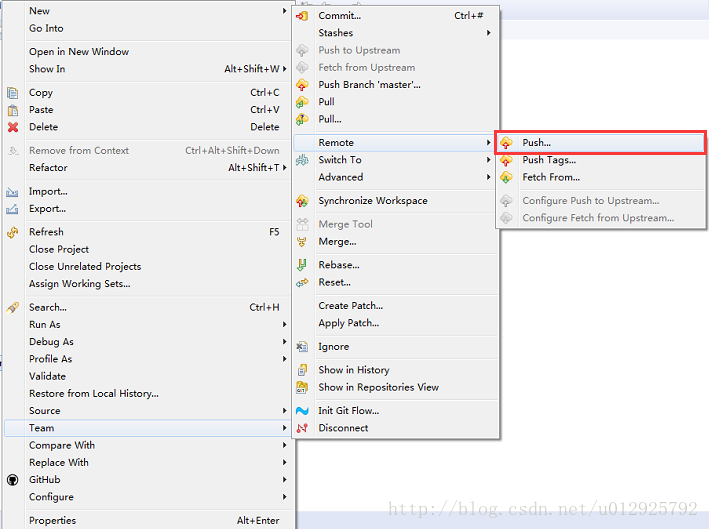Open the Source submenu

[147, 411]
